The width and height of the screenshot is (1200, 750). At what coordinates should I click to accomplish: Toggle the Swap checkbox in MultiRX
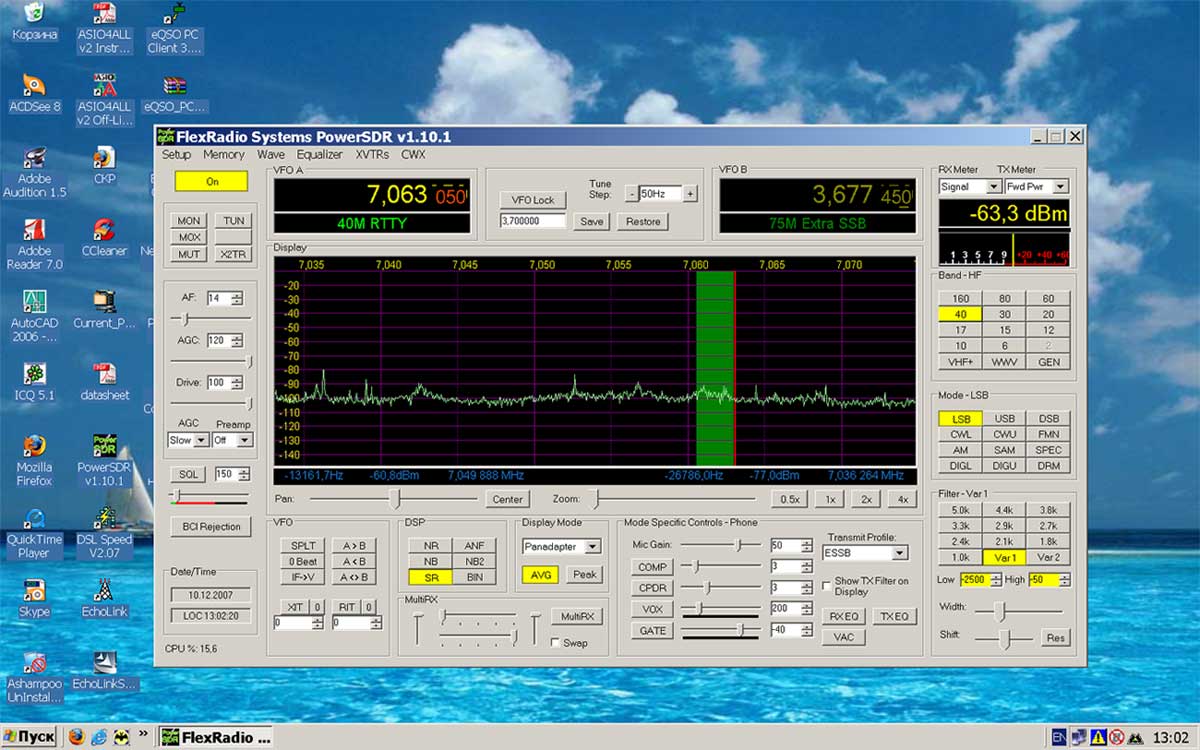click(556, 643)
